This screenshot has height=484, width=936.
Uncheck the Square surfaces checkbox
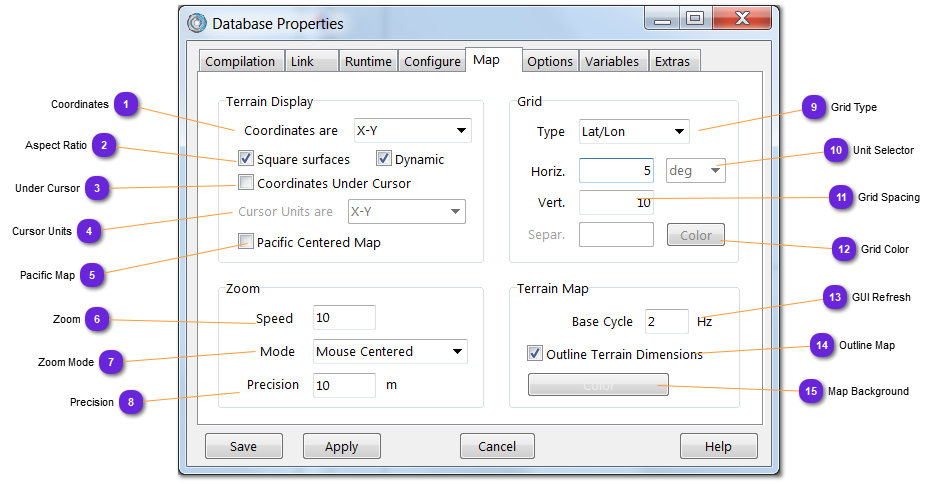(246, 159)
